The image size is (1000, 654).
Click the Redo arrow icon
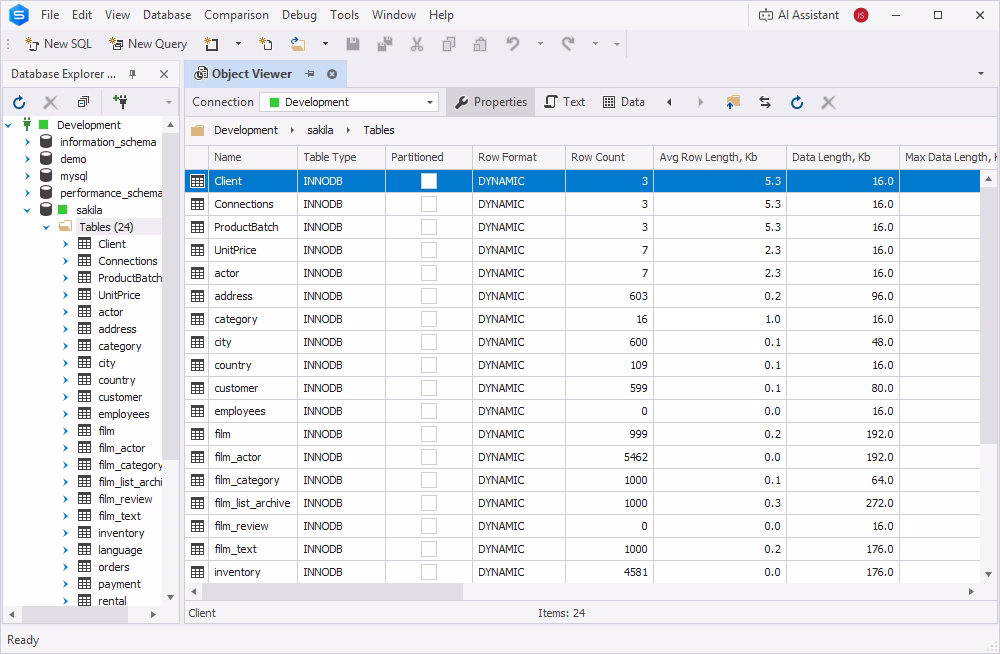pyautogui.click(x=568, y=43)
